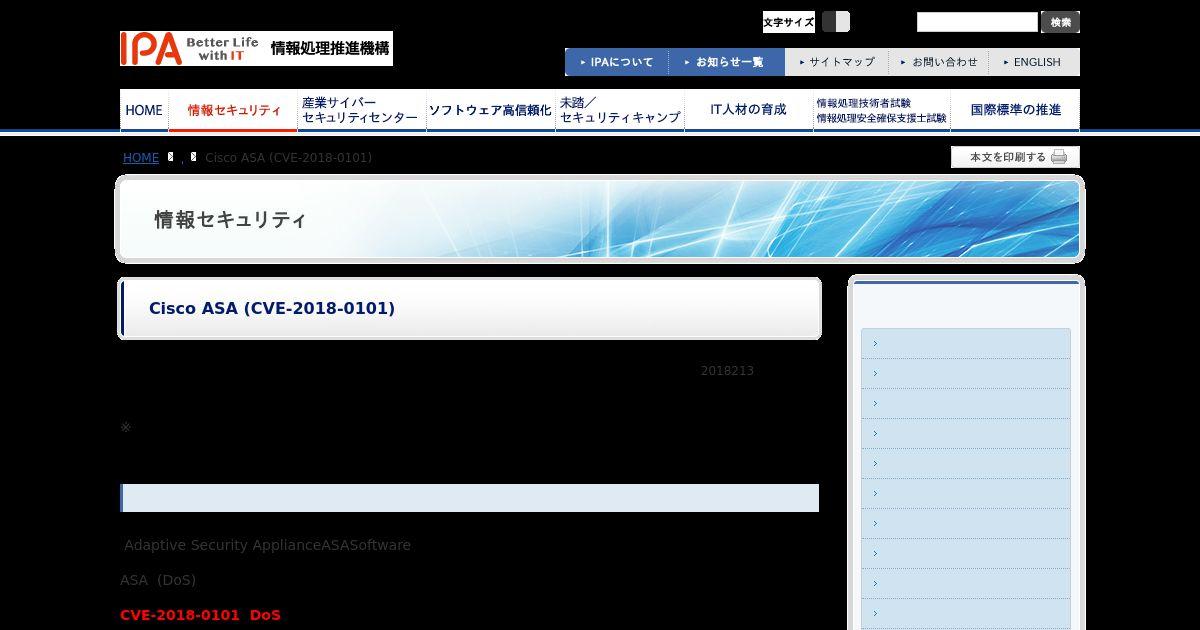This screenshot has height=630, width=1200.
Task: Focus the site search input field
Action: pos(977,22)
